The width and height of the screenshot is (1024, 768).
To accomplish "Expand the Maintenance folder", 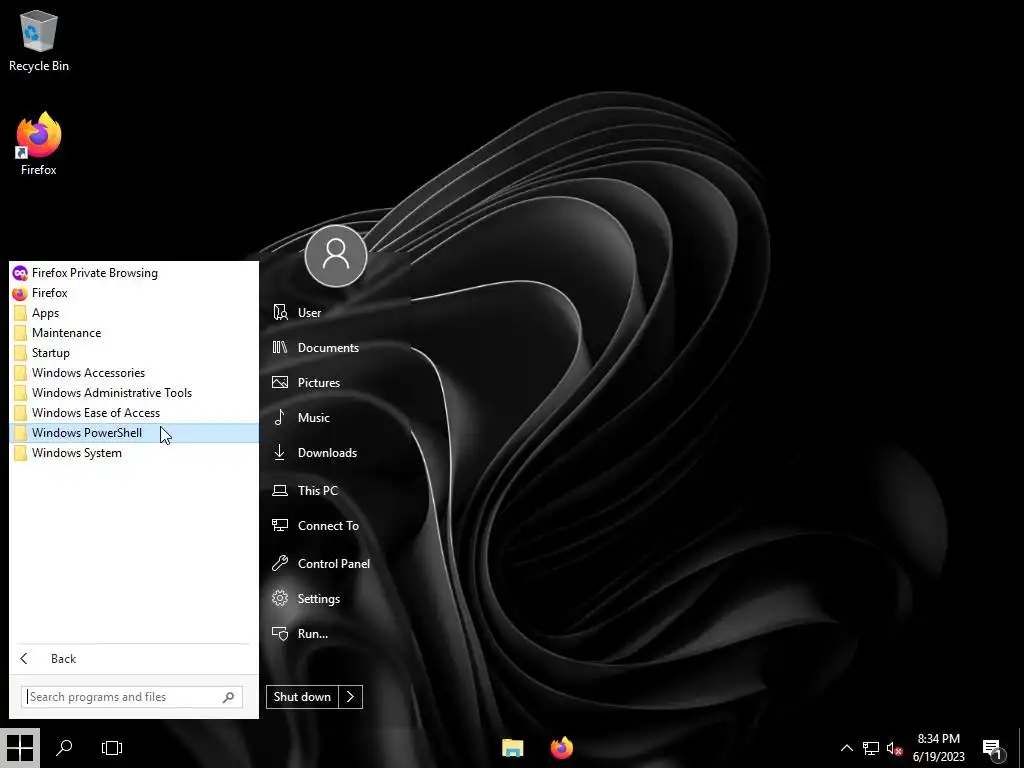I will [134, 333].
